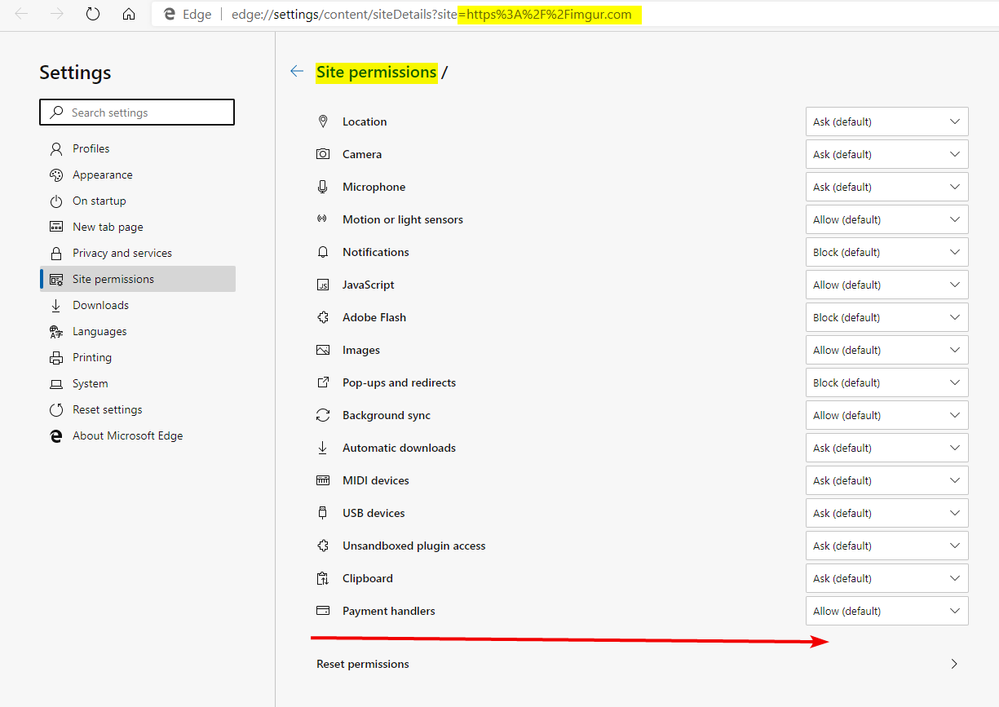Open the Printing settings section

[x=138, y=357]
